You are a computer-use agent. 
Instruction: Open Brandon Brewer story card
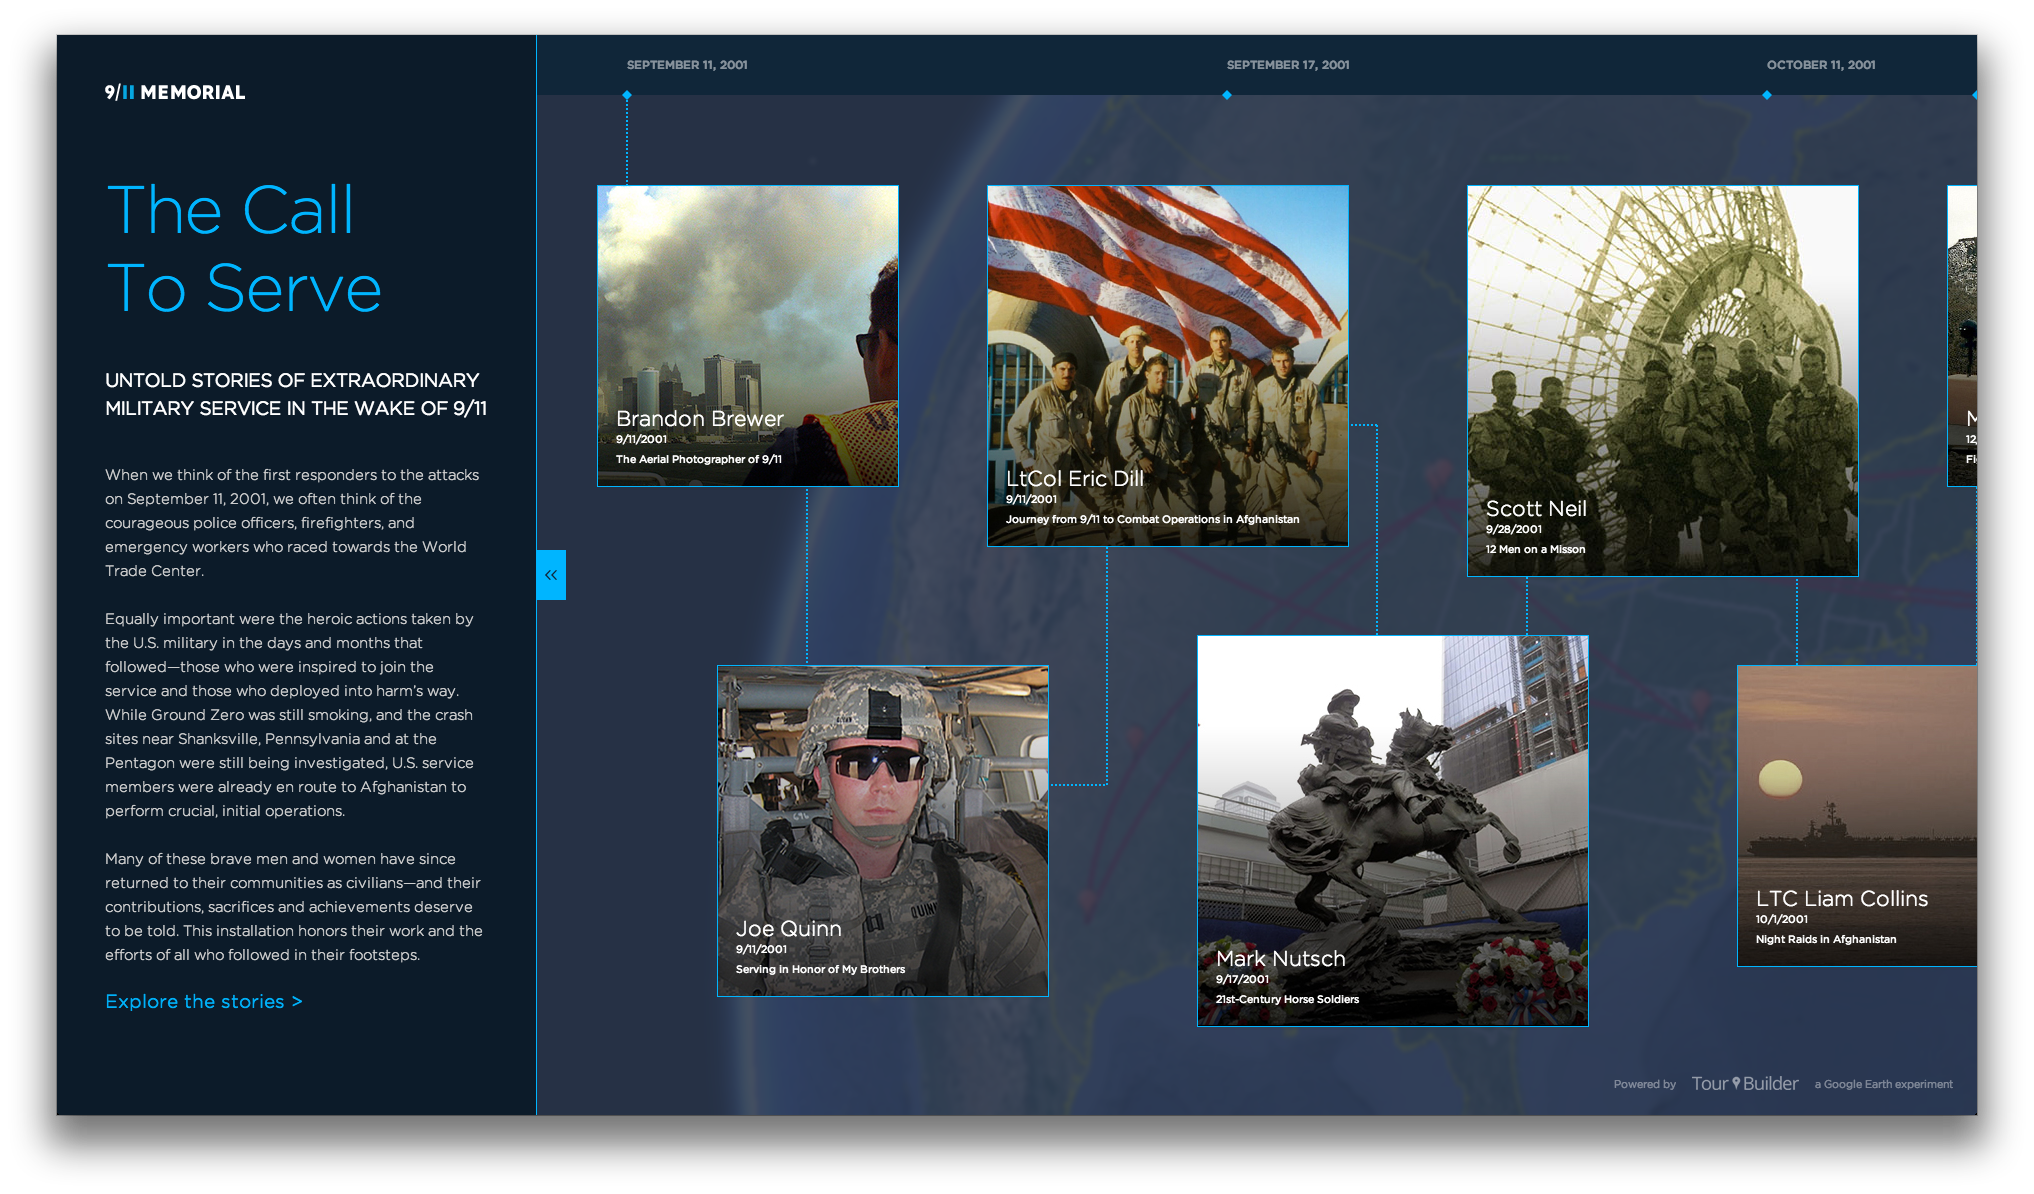pyautogui.click(x=748, y=336)
